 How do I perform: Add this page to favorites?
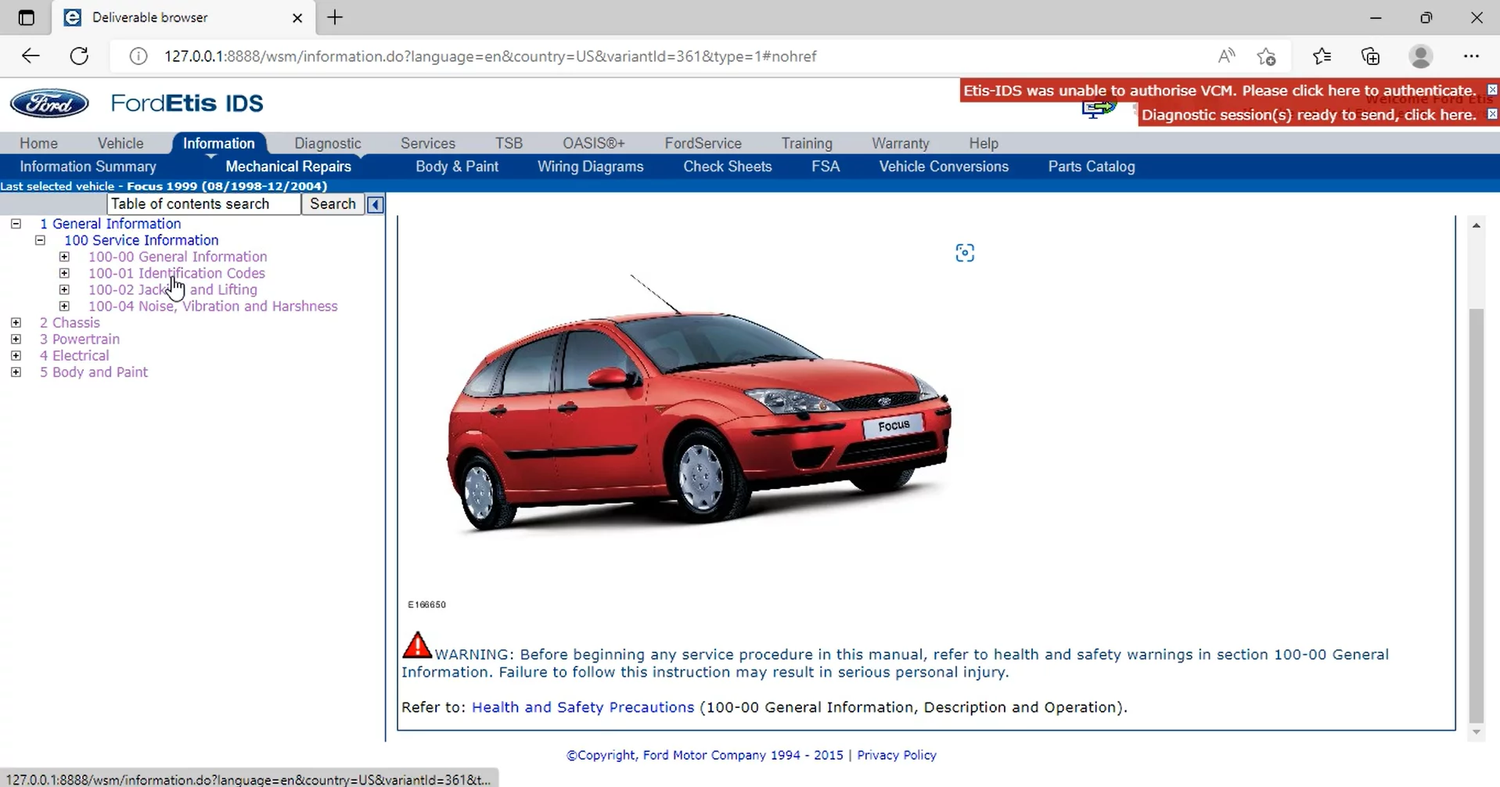pyautogui.click(x=1266, y=56)
